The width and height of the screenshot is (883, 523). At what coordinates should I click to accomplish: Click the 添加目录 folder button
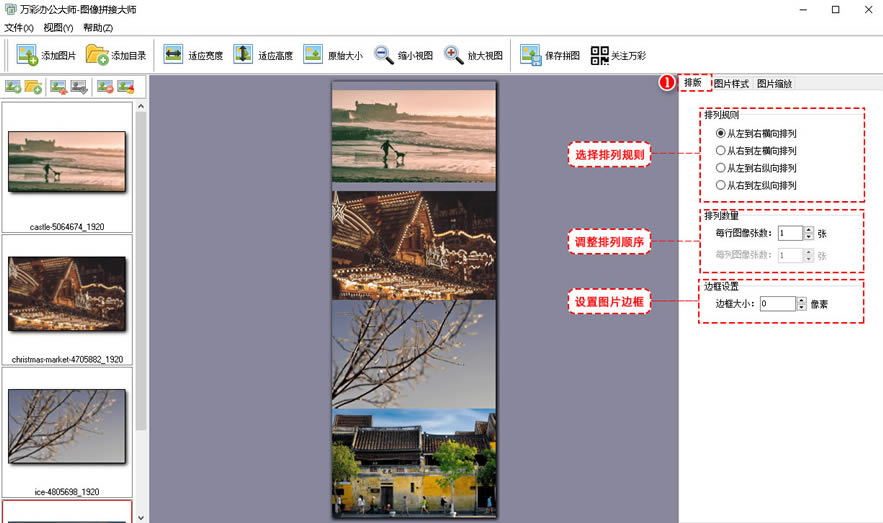click(x=116, y=55)
